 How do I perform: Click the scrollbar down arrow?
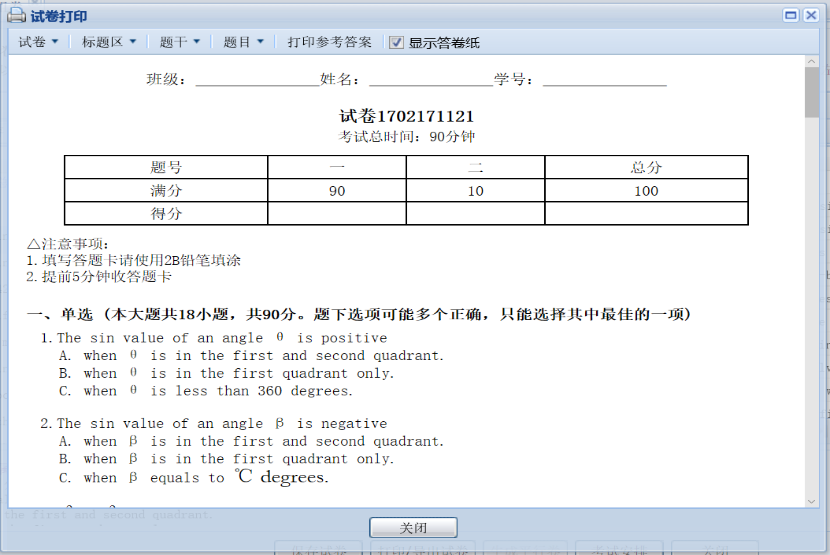pyautogui.click(x=812, y=499)
